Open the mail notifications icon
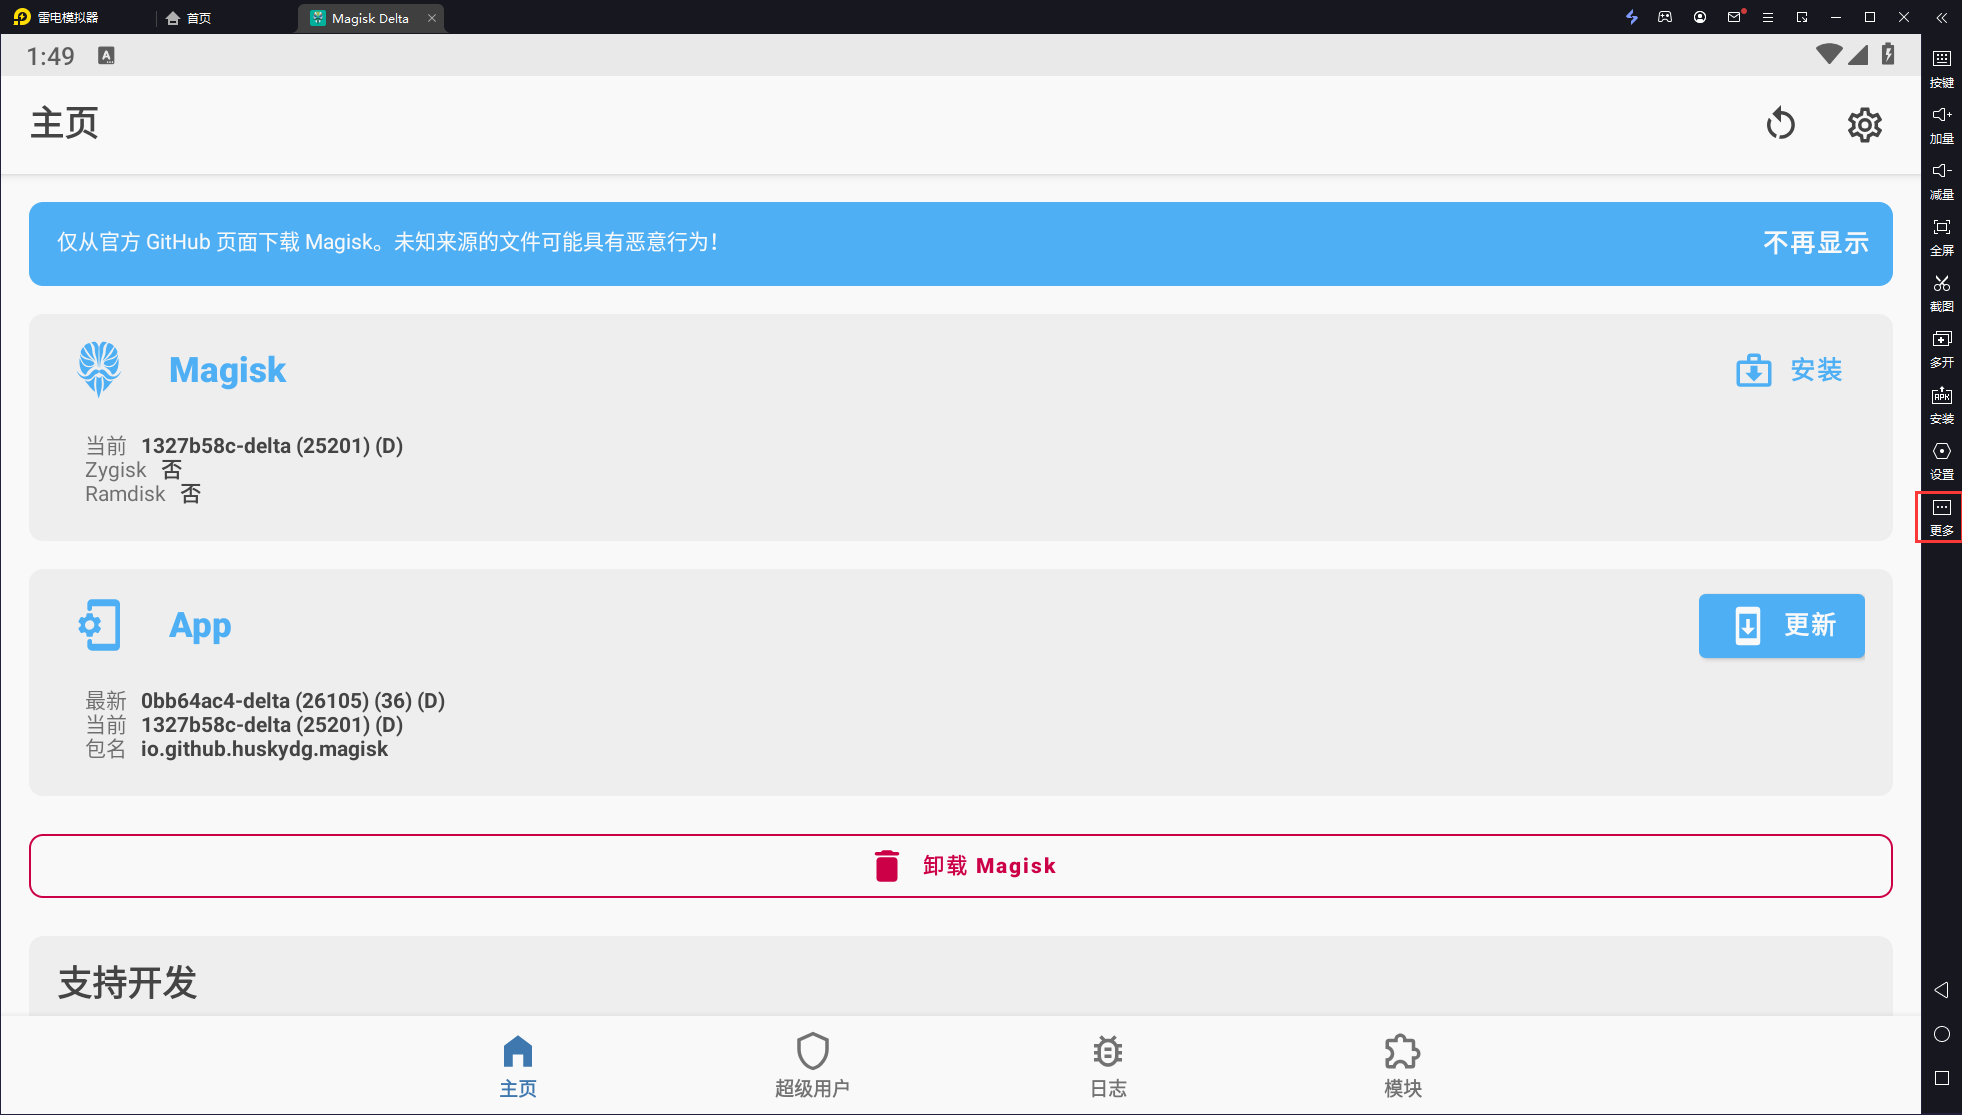This screenshot has height=1115, width=1962. [1735, 17]
